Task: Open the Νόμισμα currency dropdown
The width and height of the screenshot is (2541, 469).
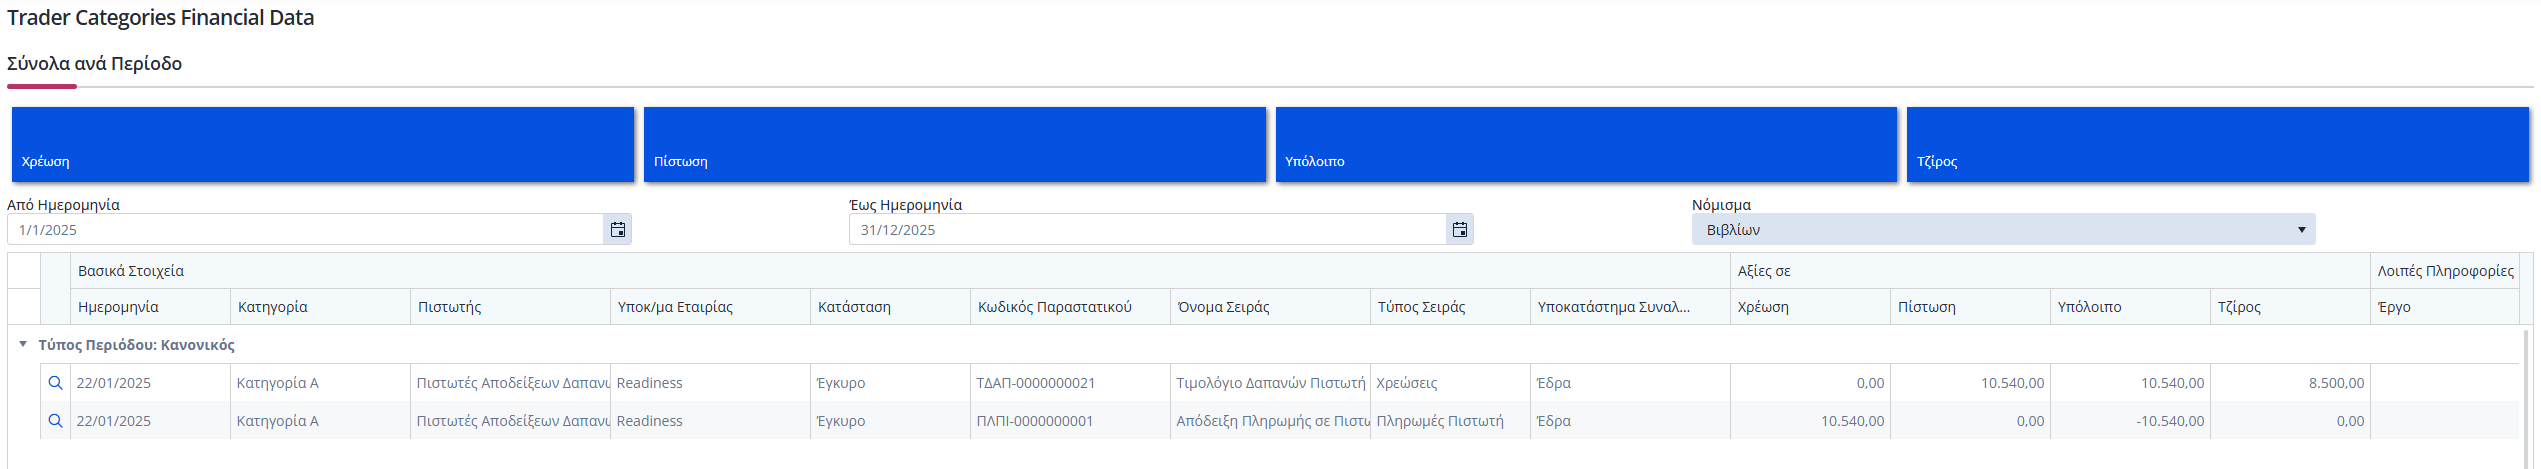Action: [x=2003, y=230]
